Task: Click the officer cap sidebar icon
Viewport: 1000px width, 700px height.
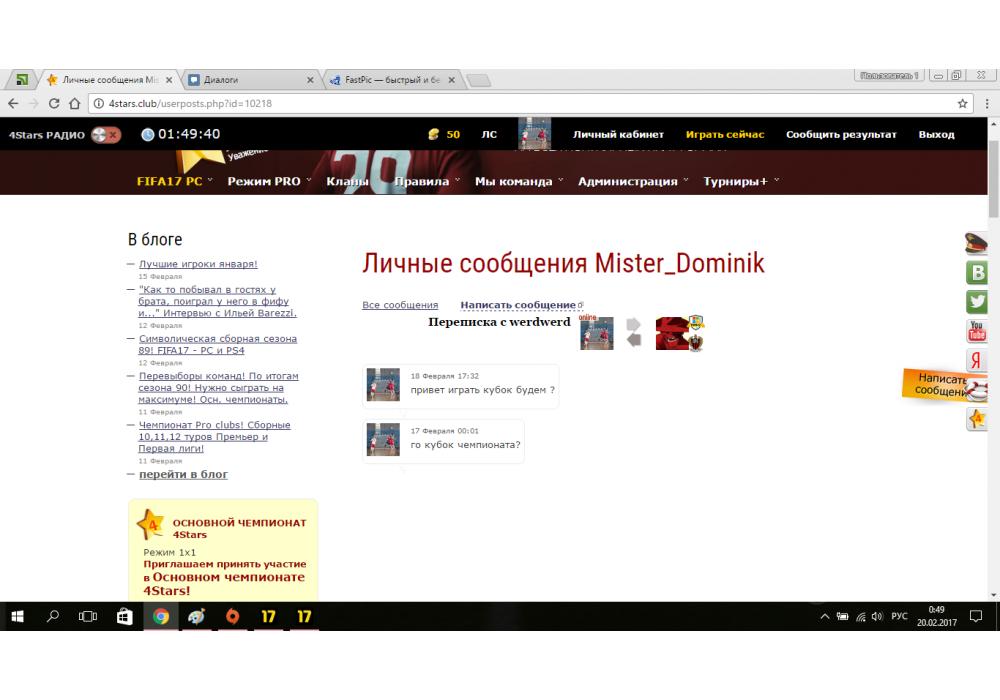Action: tap(976, 243)
